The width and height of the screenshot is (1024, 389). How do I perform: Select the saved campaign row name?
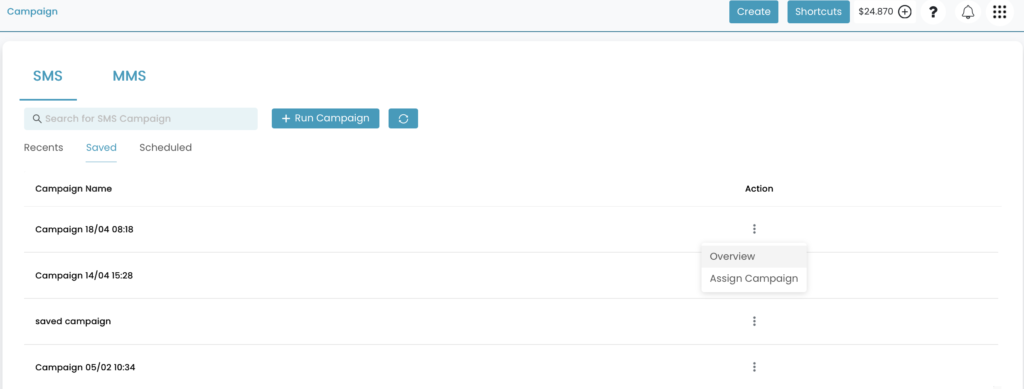click(x=73, y=321)
